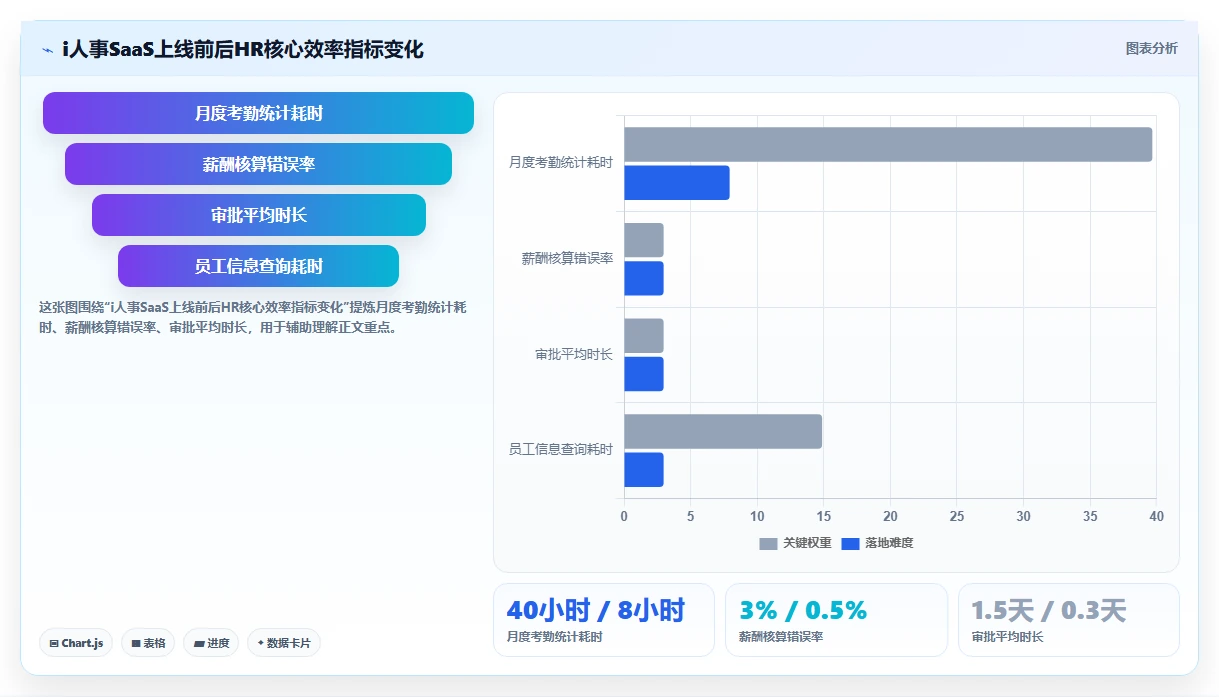Click grey 关键权重 bar for 薪酬核算错误率
Viewport: 1219px width, 697px height.
pyautogui.click(x=644, y=240)
